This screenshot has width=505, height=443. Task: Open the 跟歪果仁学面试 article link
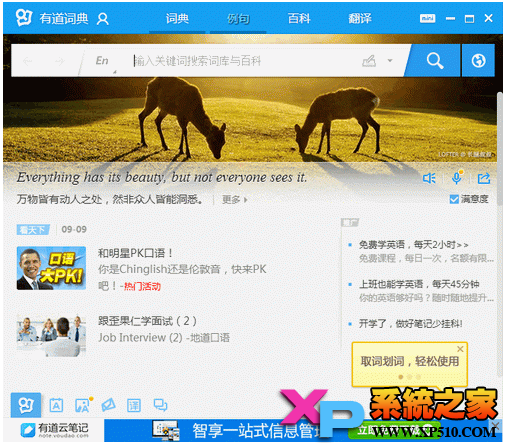[147, 321]
